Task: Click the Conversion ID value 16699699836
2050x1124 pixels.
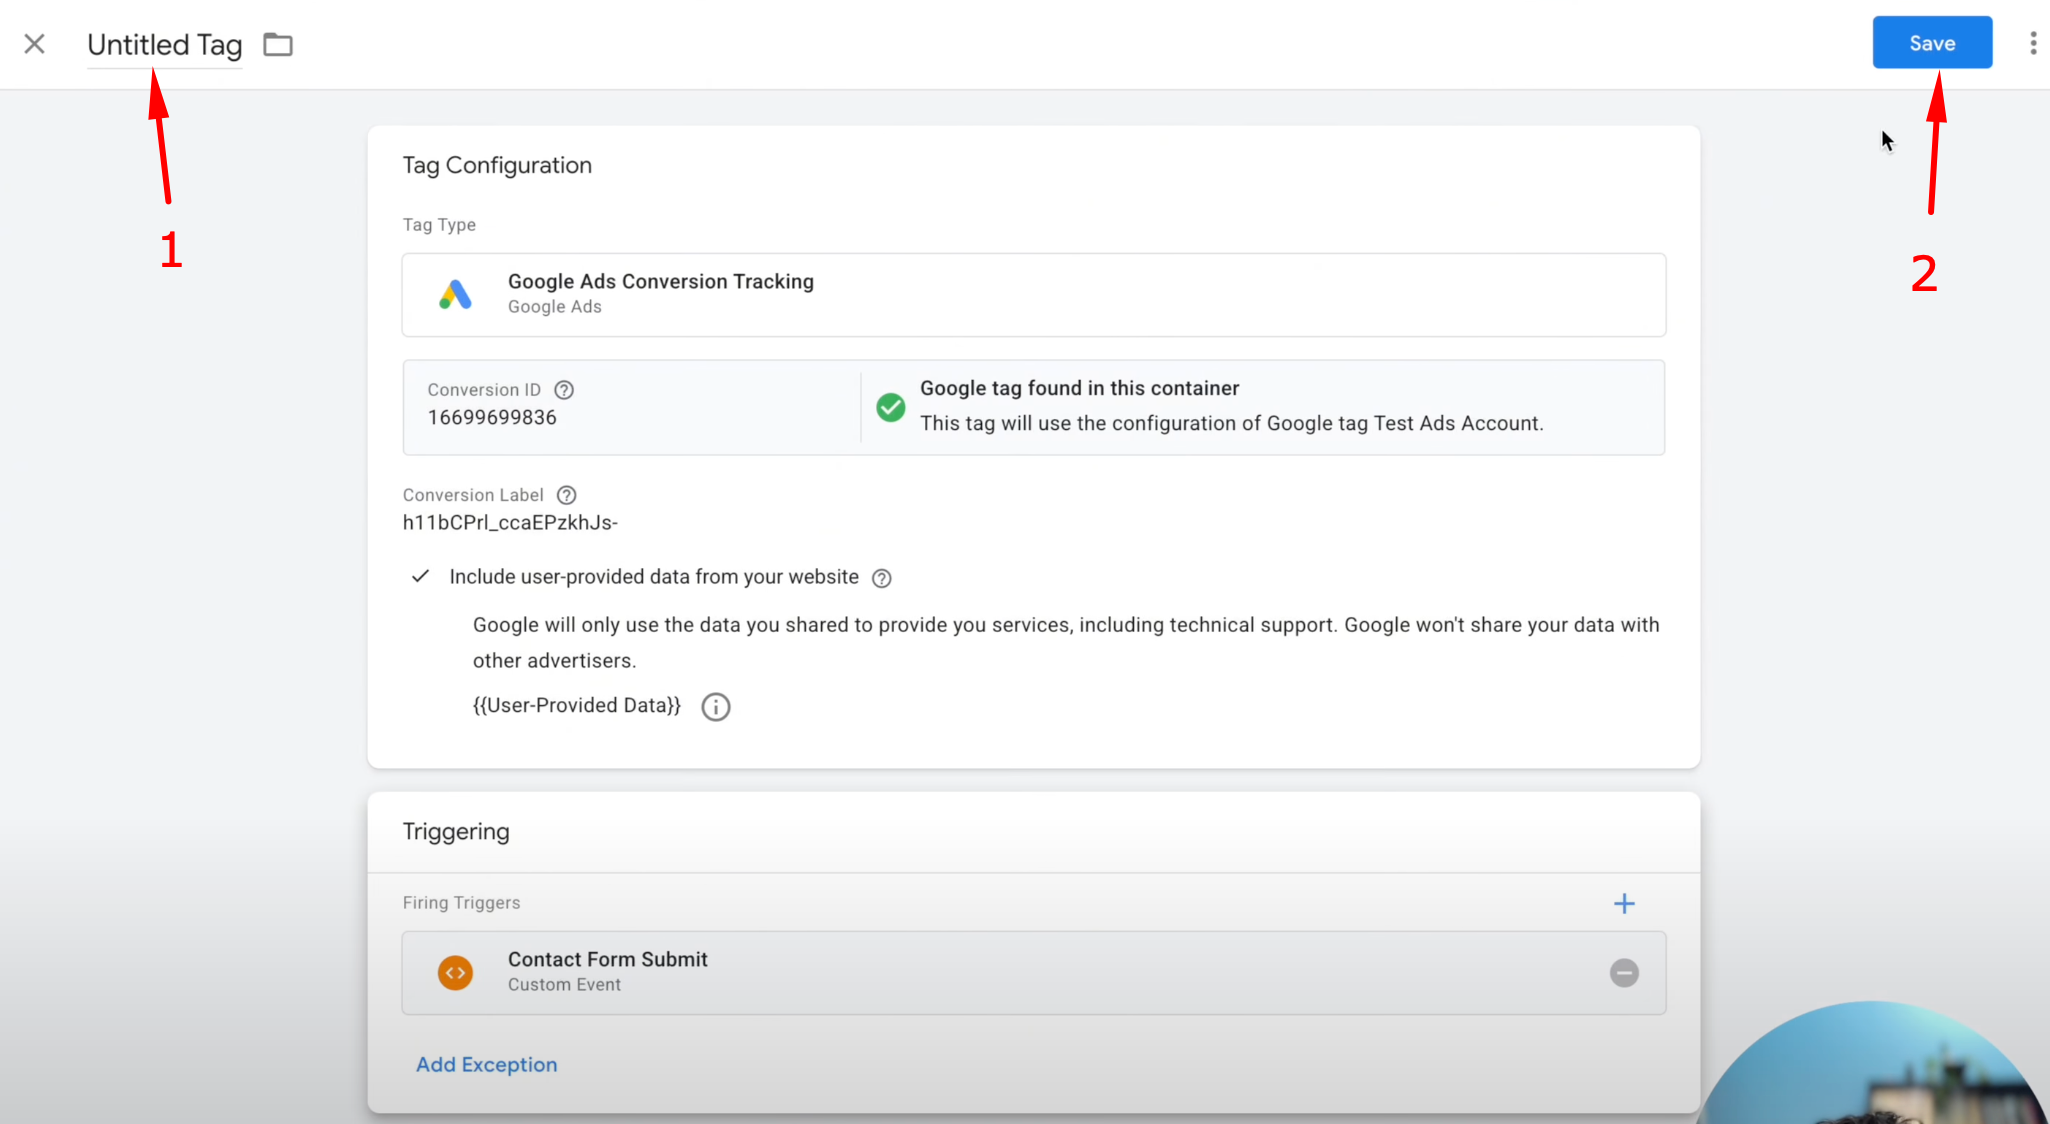Action: point(492,418)
